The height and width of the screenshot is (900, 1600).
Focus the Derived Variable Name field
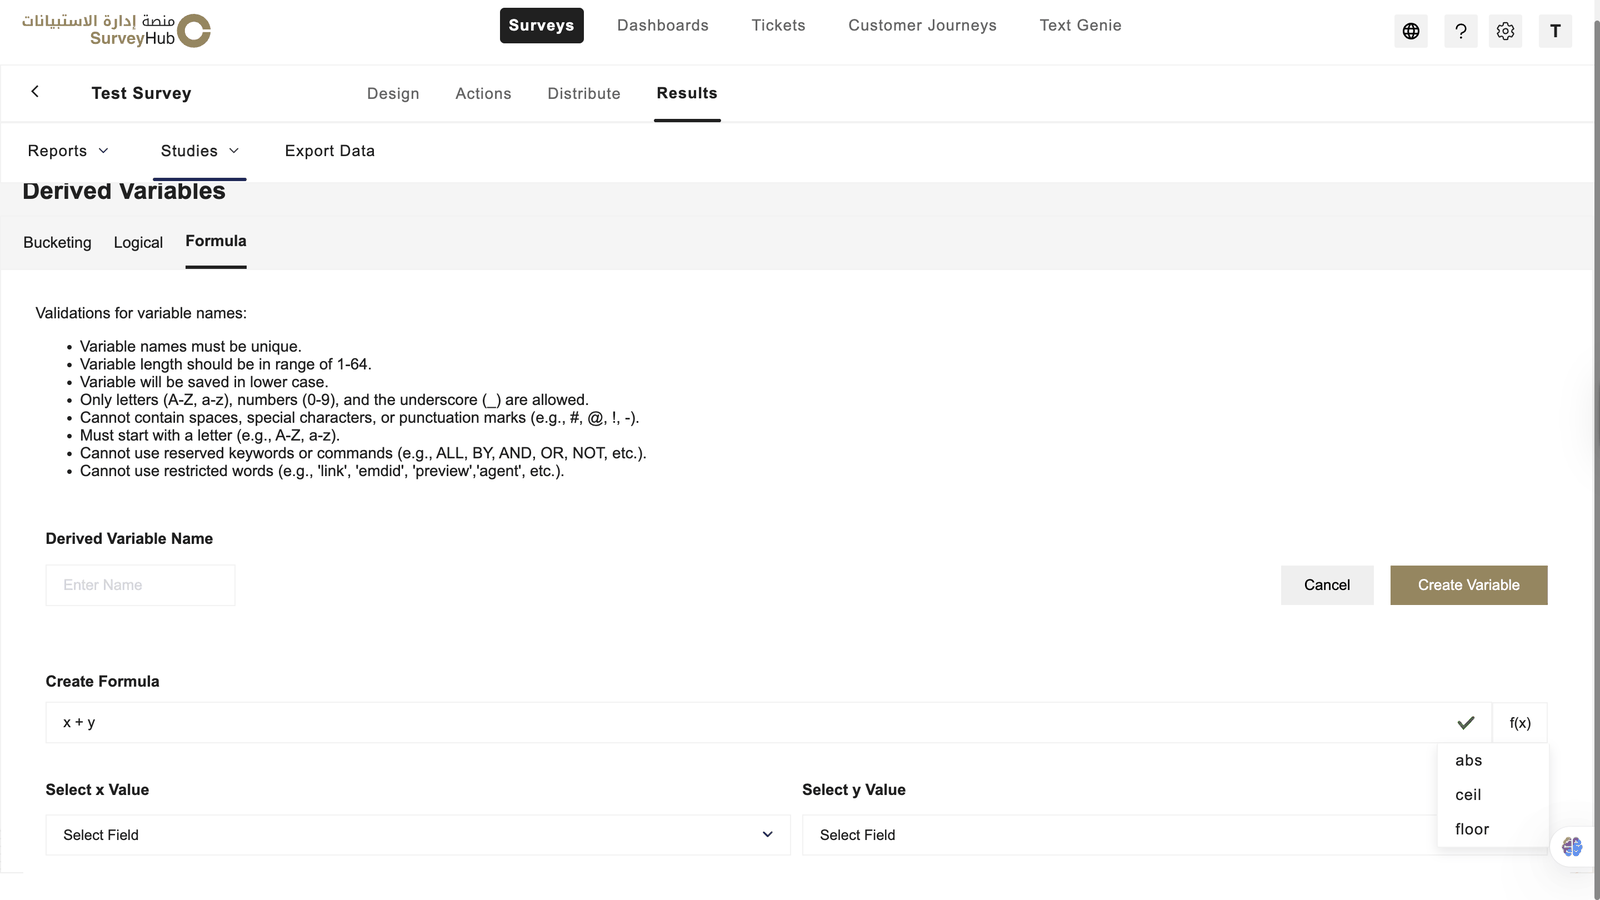tap(140, 585)
